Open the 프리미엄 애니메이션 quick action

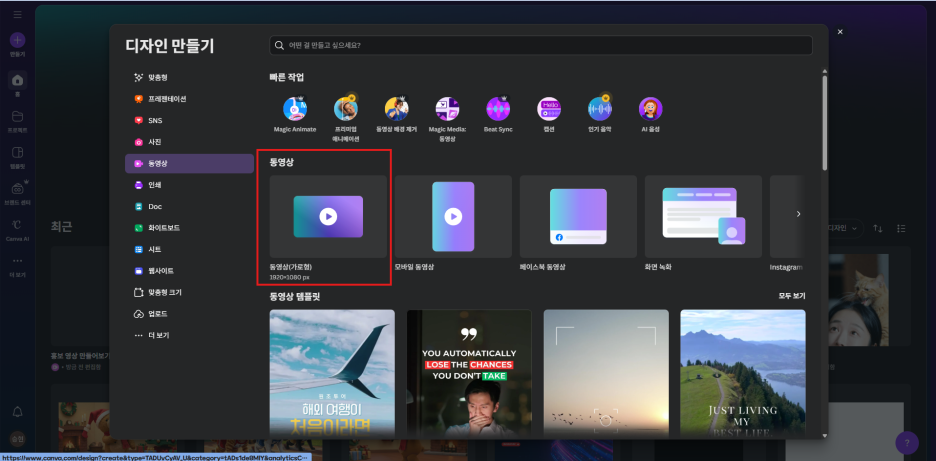click(346, 110)
